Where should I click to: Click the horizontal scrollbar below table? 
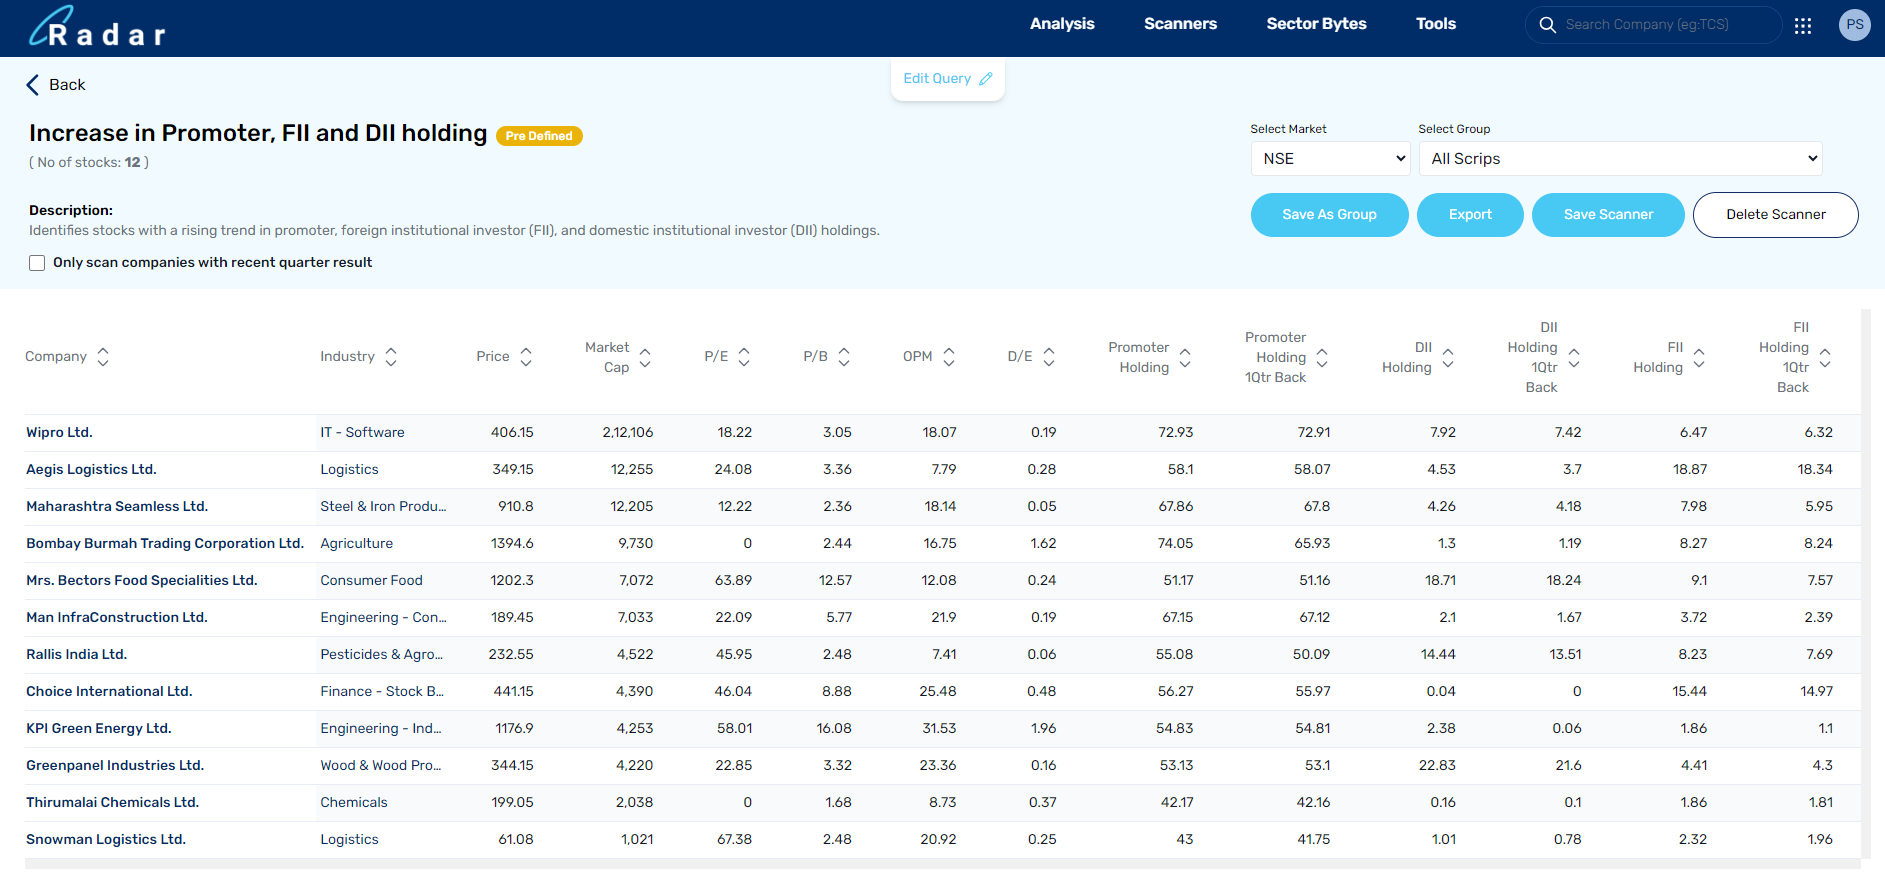(943, 864)
